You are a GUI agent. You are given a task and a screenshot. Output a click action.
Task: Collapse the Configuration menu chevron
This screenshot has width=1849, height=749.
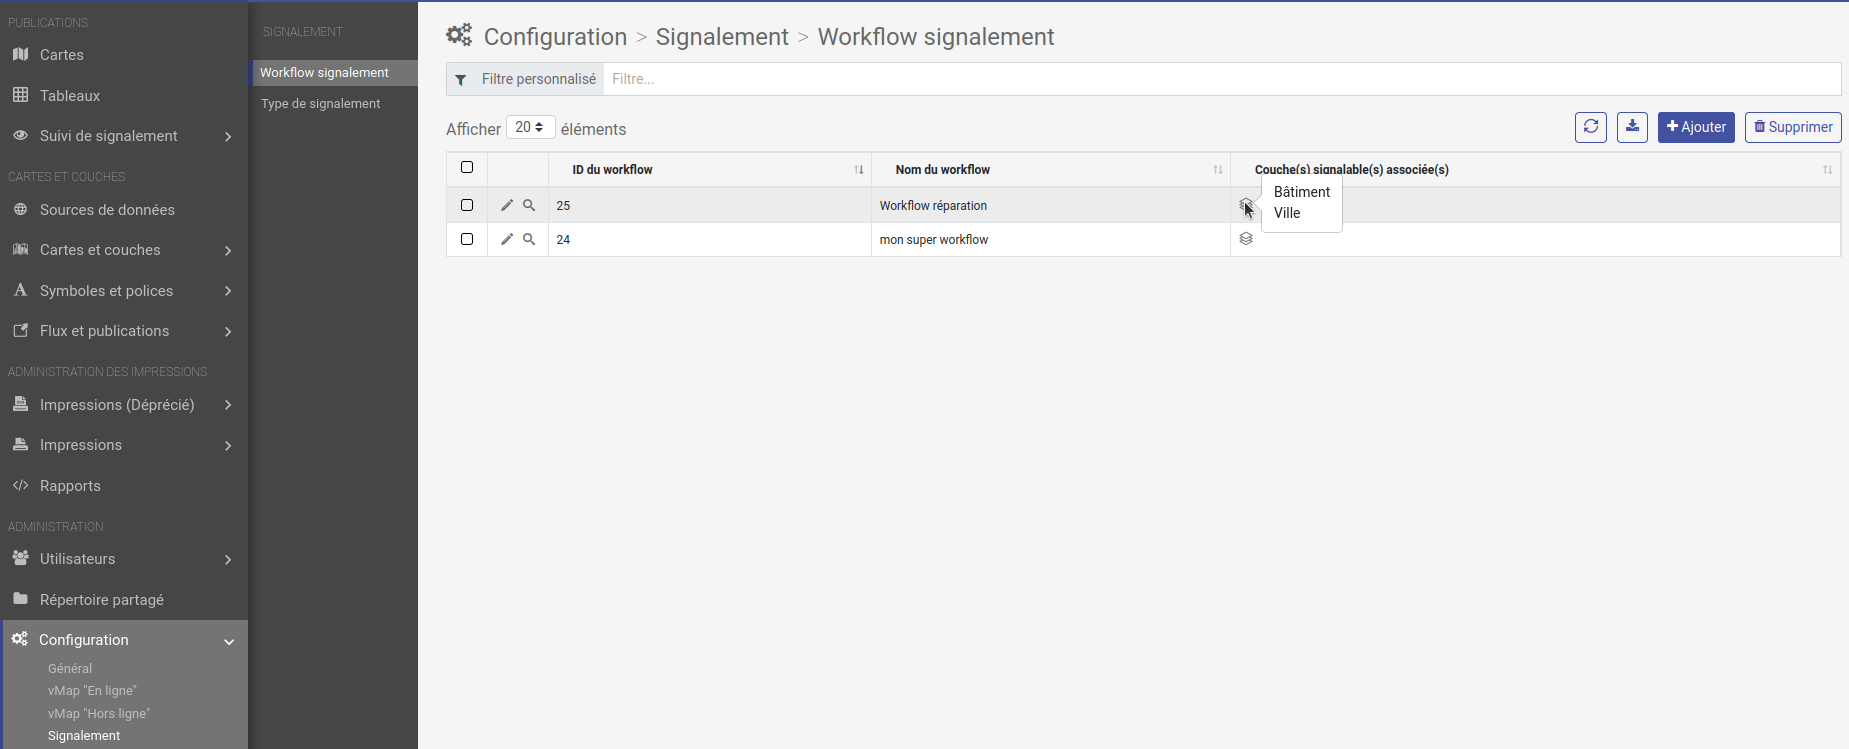[x=229, y=642]
